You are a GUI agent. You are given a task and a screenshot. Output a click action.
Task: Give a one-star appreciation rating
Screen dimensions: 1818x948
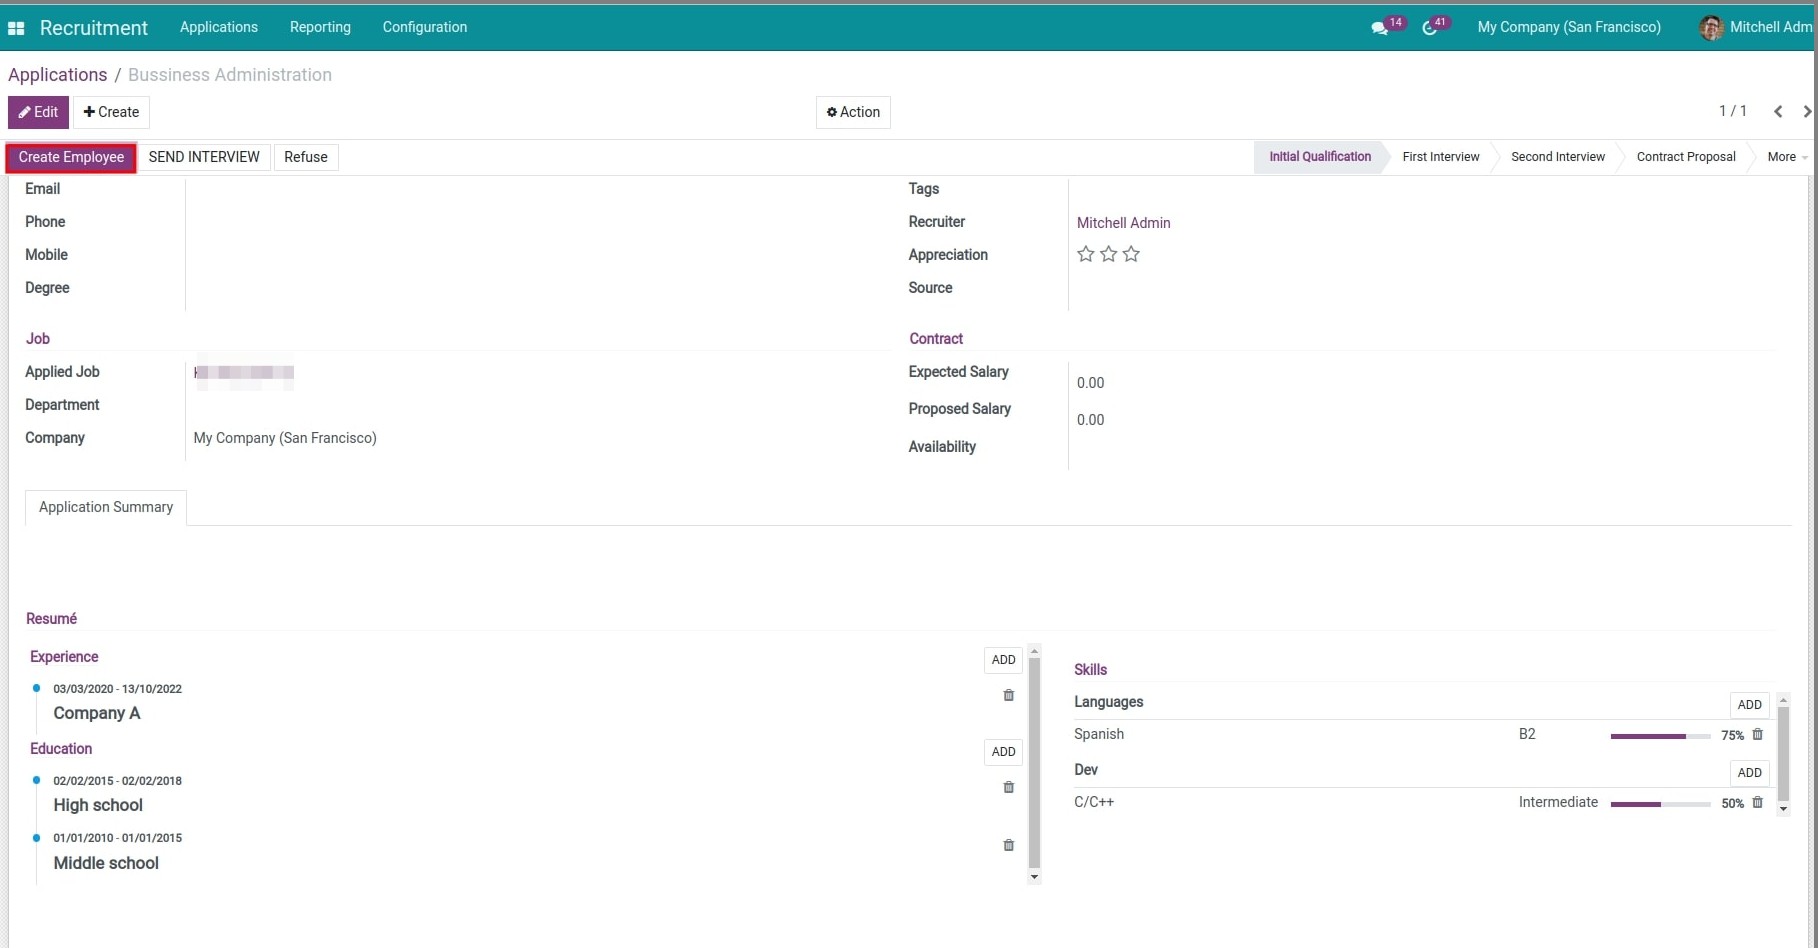[x=1085, y=254]
